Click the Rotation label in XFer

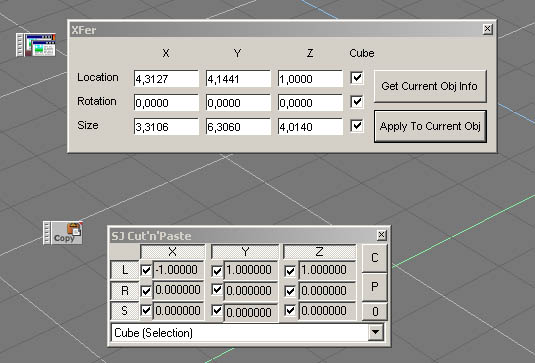coord(97,101)
